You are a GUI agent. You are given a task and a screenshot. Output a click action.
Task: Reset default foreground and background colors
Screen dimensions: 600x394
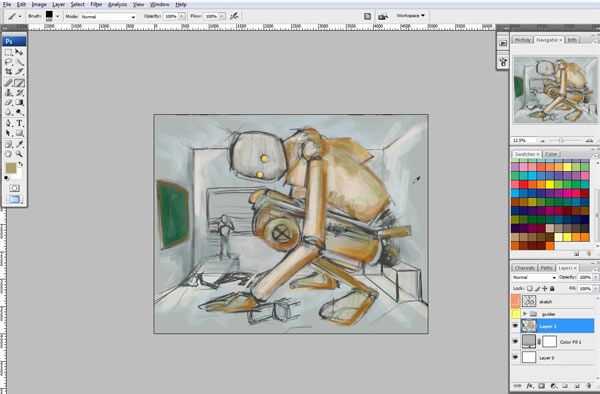[7, 178]
